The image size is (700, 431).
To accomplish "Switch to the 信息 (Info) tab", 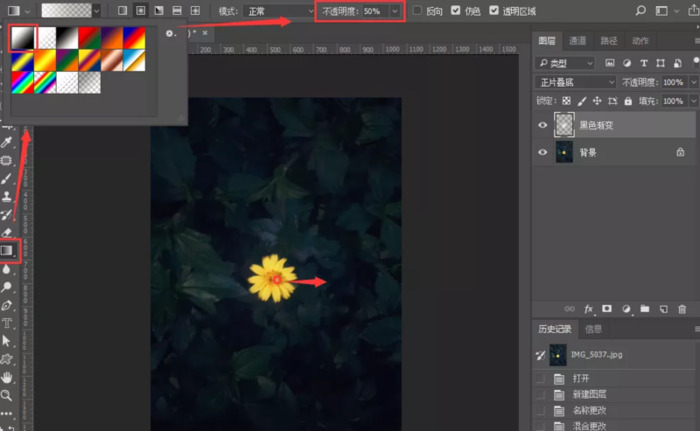I will point(593,328).
